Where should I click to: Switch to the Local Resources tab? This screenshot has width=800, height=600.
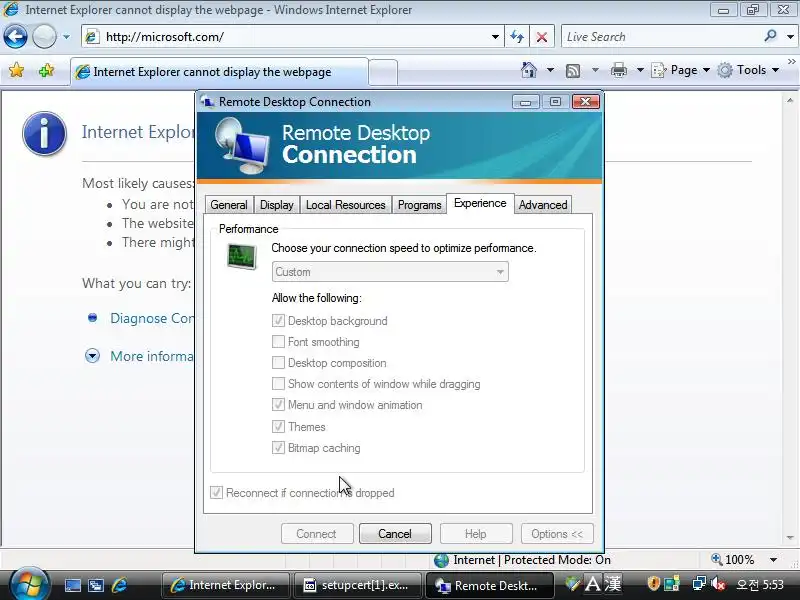coord(345,205)
